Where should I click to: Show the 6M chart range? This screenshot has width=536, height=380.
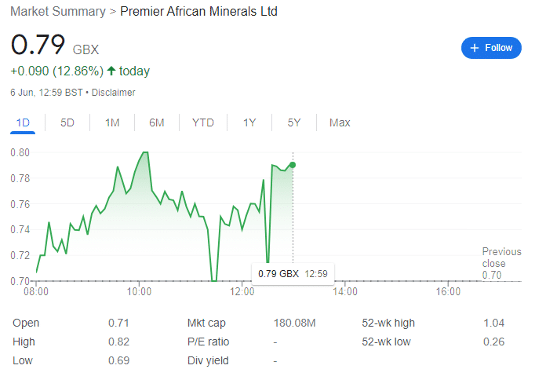[x=157, y=122]
